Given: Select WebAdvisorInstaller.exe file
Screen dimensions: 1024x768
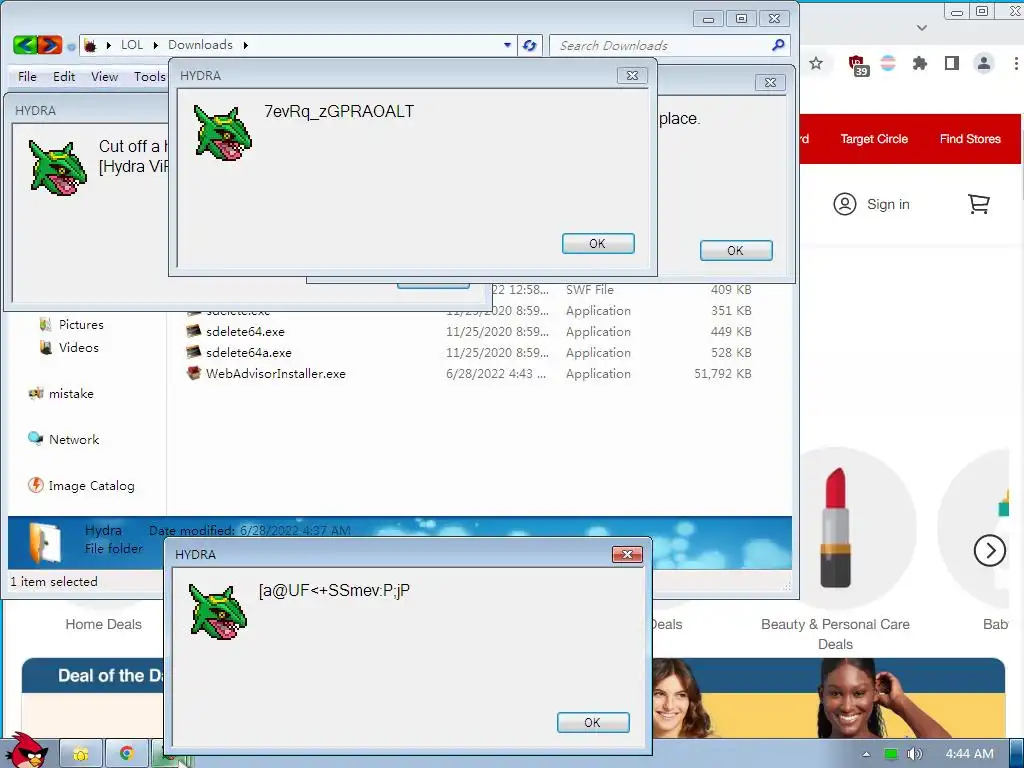Looking at the screenshot, I should pyautogui.click(x=276, y=374).
